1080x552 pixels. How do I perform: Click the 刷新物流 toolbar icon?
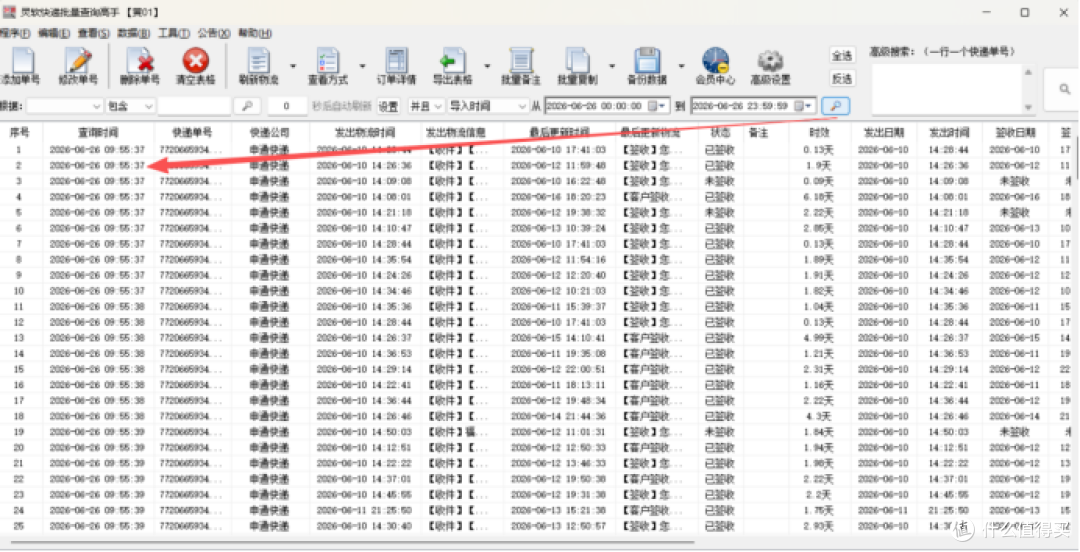click(x=259, y=61)
